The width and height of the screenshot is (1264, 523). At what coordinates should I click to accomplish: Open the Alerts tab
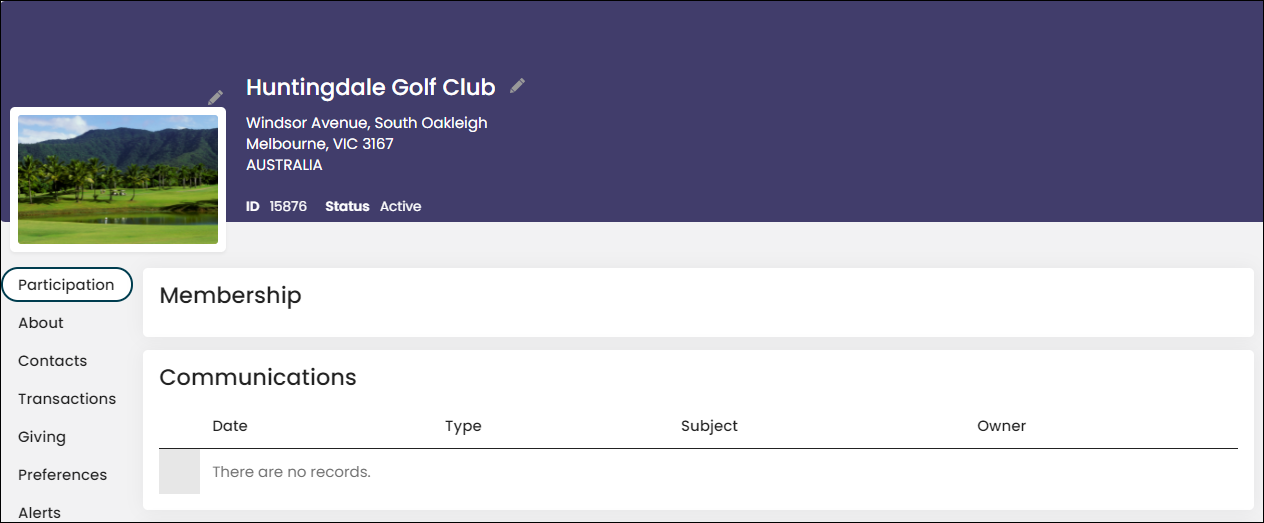40,512
